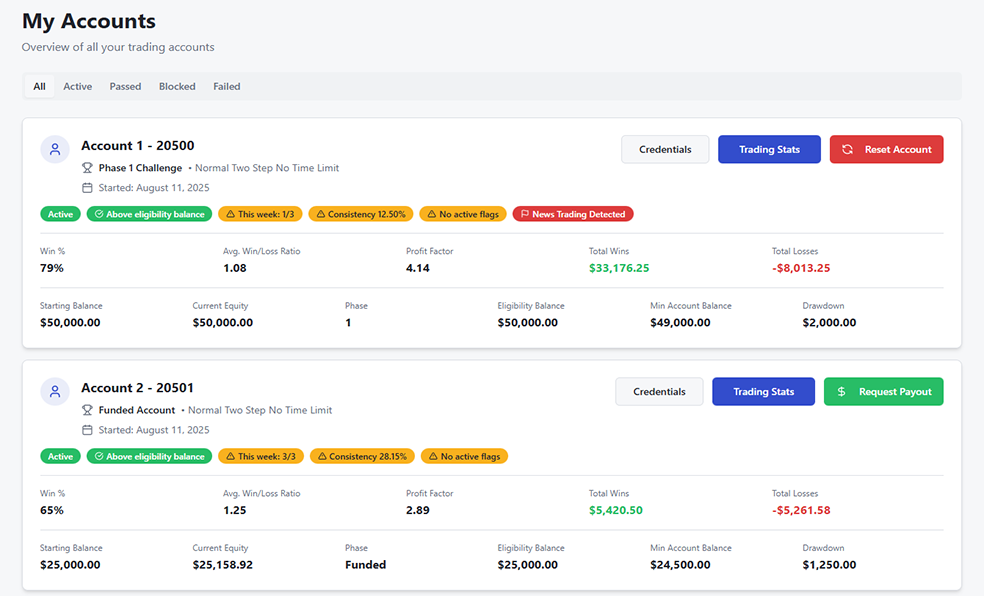Image resolution: width=984 pixels, height=596 pixels.
Task: Click the Consistency 12.50% badge
Action: tap(361, 214)
